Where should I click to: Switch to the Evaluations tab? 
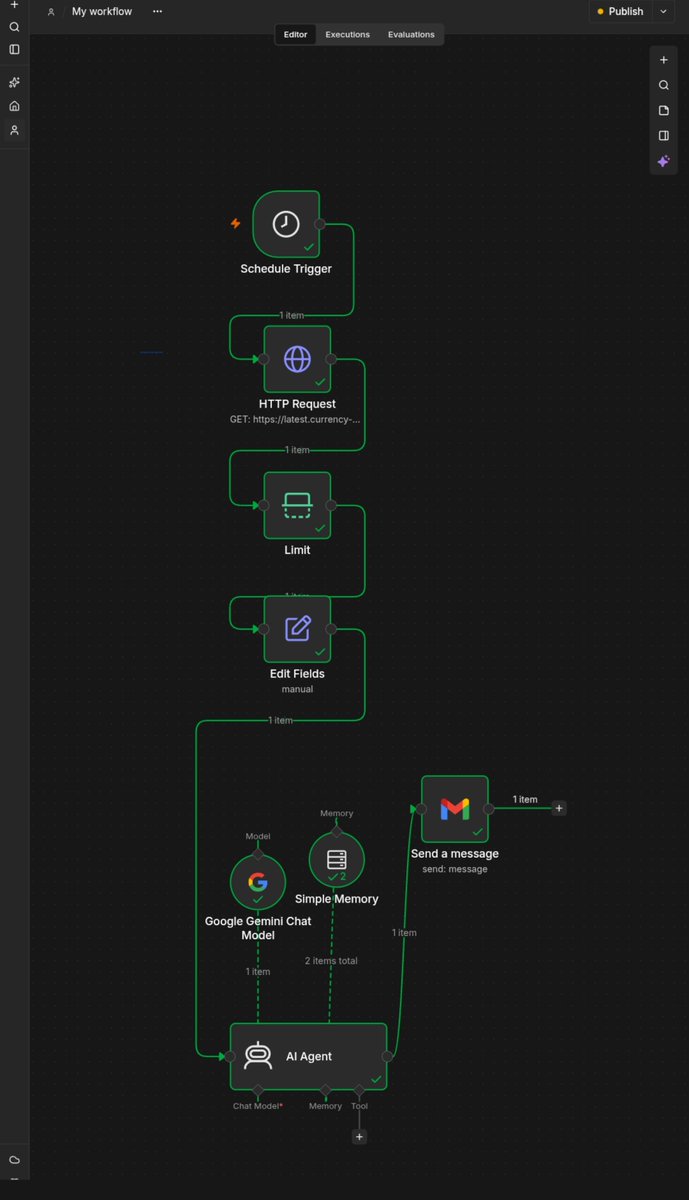[411, 34]
